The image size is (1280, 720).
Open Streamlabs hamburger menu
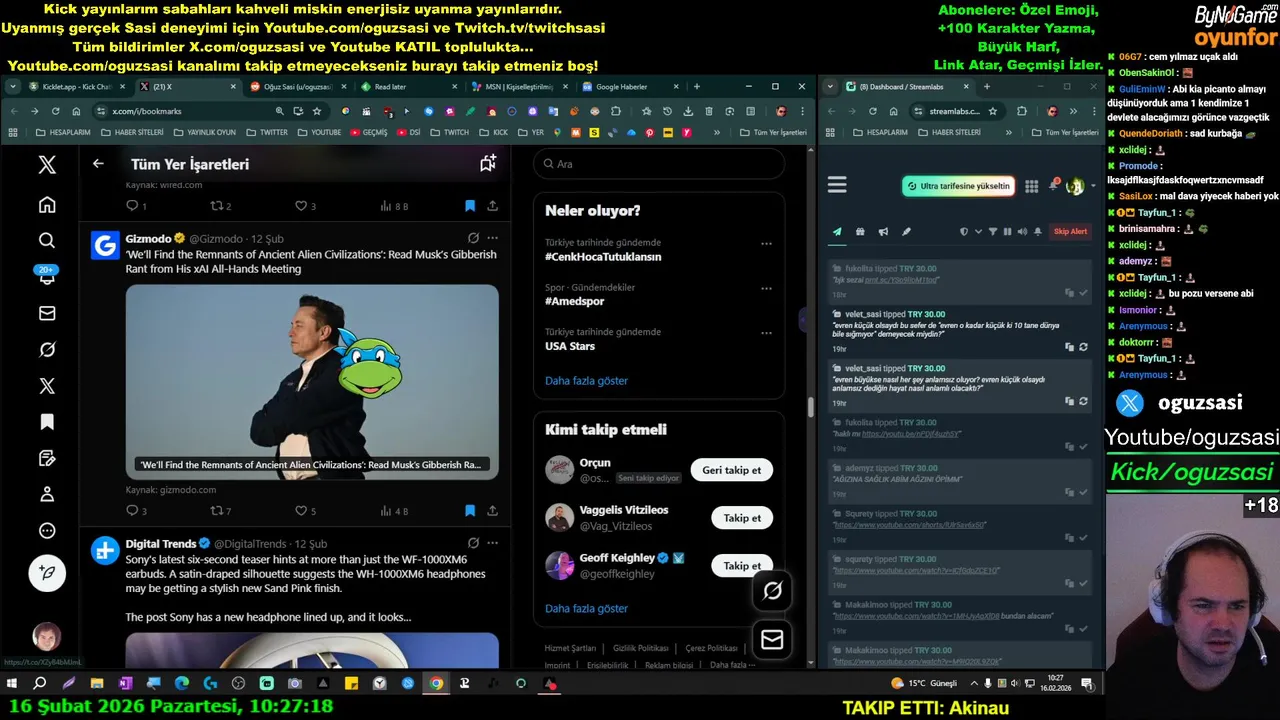tap(837, 185)
